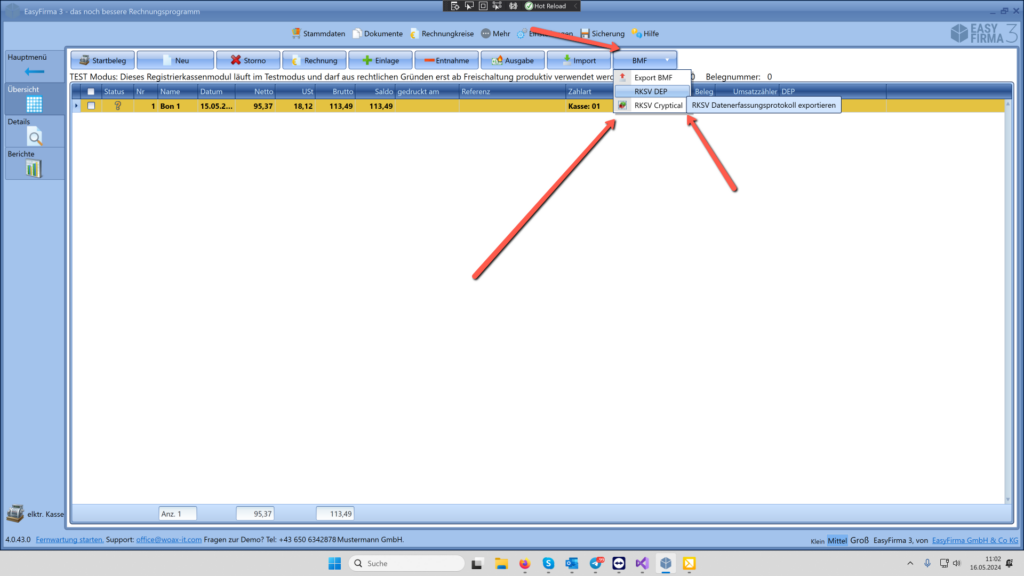
Task: Sort by the Netto column header
Action: coord(255,91)
